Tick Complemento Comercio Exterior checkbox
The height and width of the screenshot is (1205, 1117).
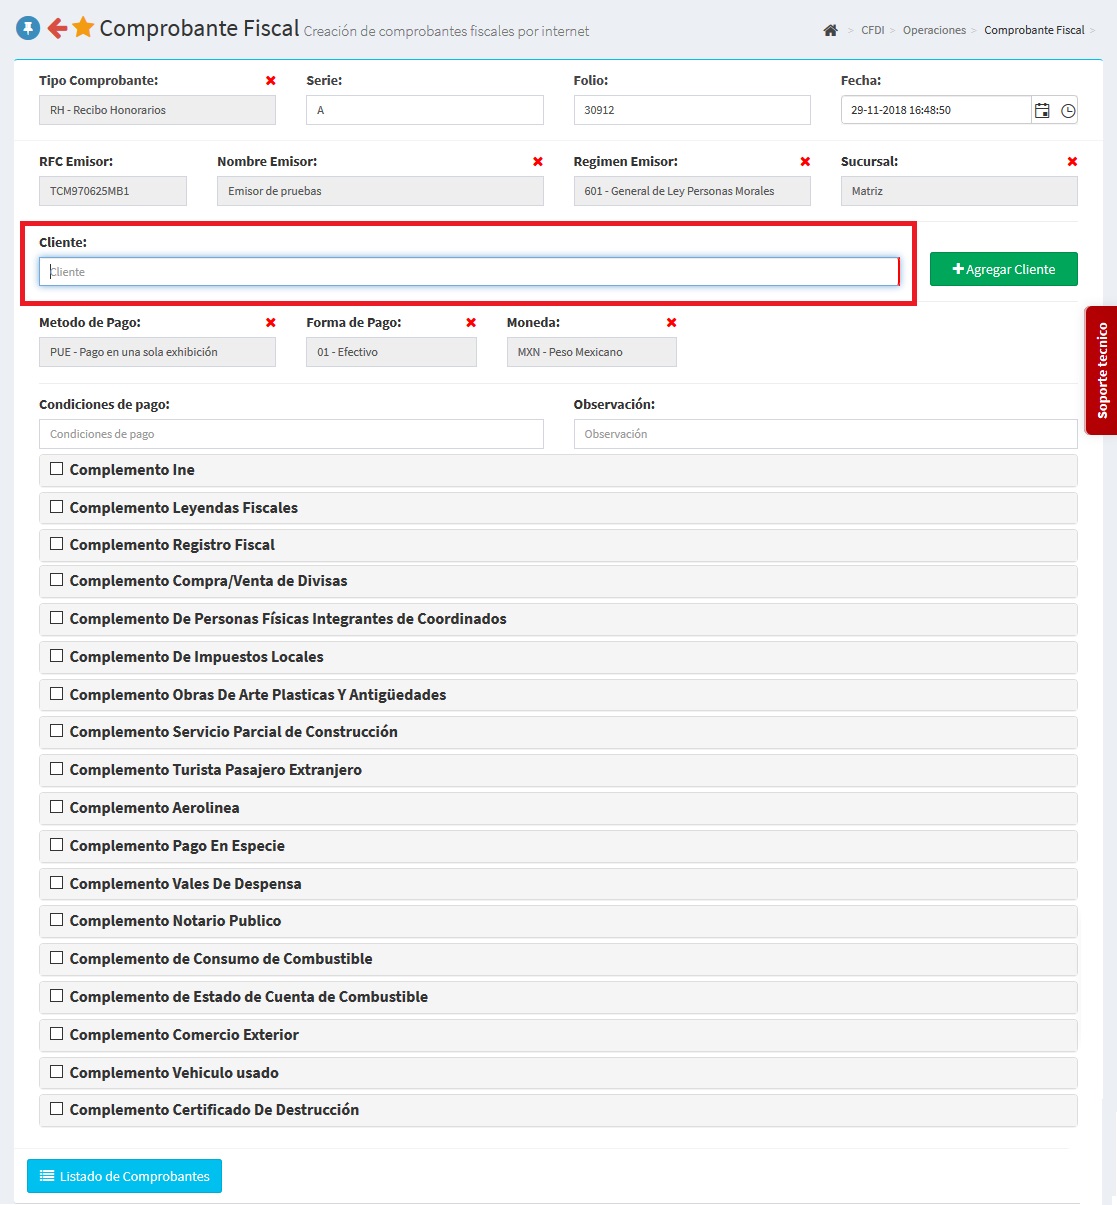[57, 1034]
